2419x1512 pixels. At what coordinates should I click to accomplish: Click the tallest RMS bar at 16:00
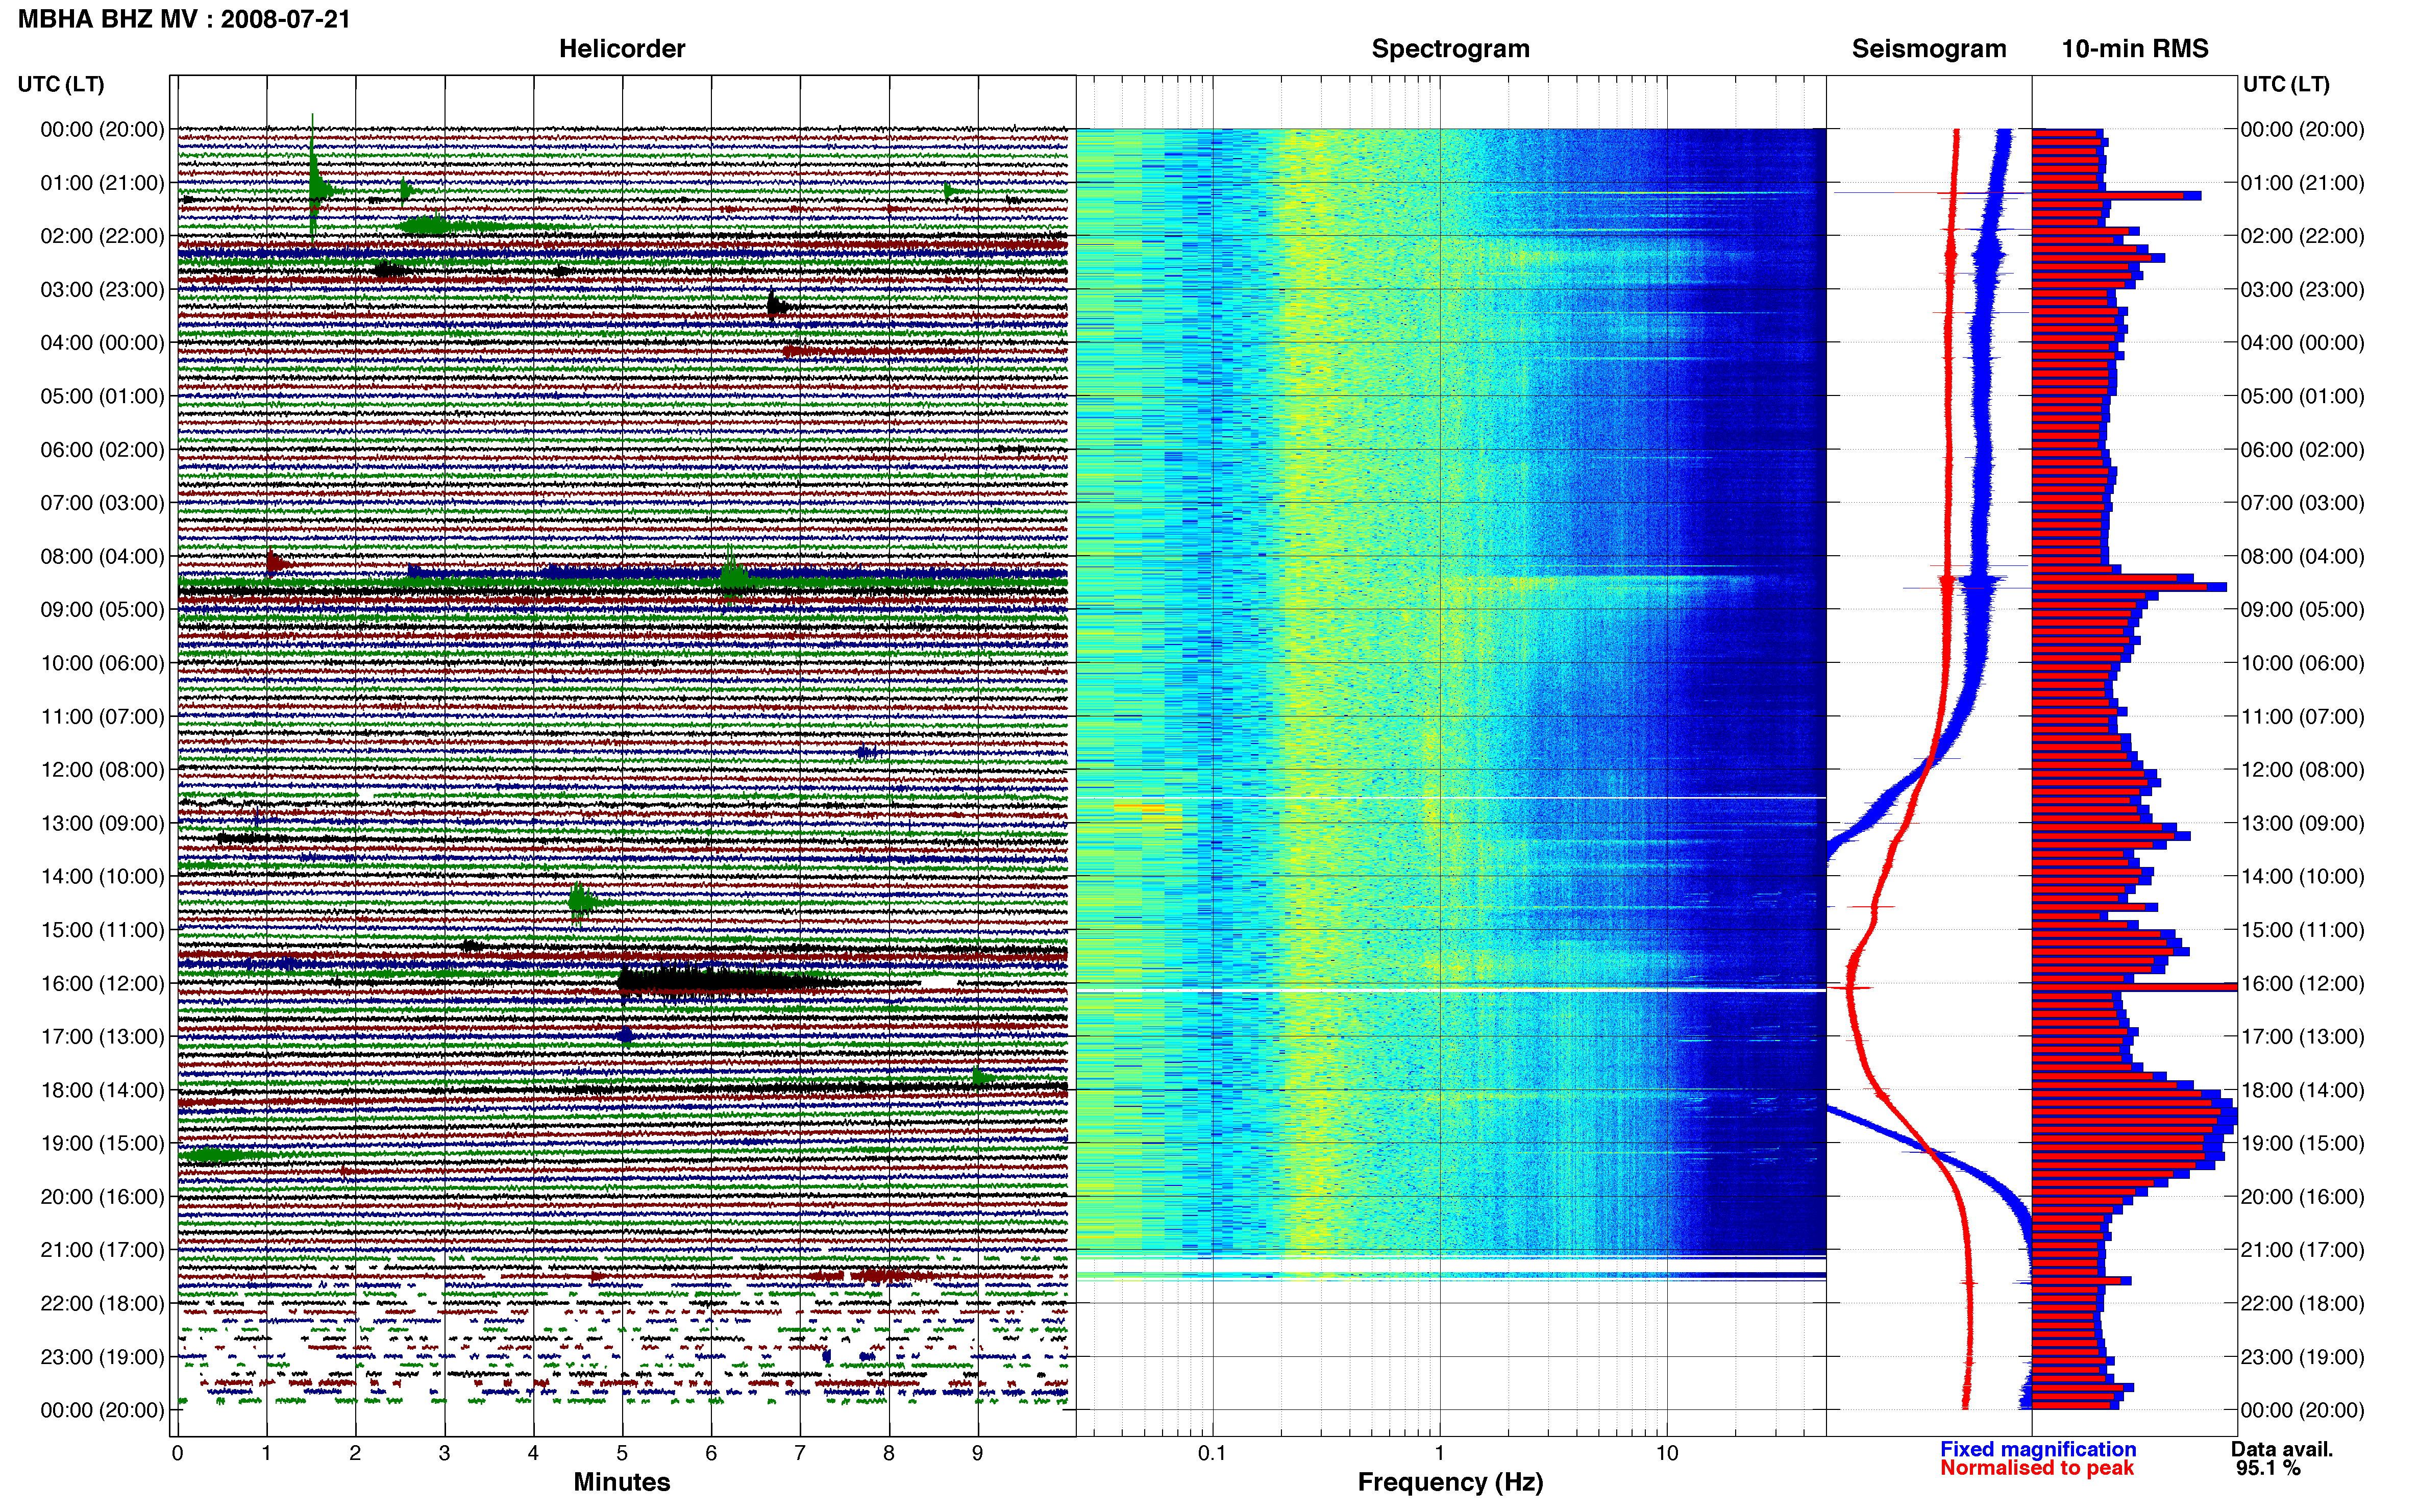pyautogui.click(x=2134, y=987)
